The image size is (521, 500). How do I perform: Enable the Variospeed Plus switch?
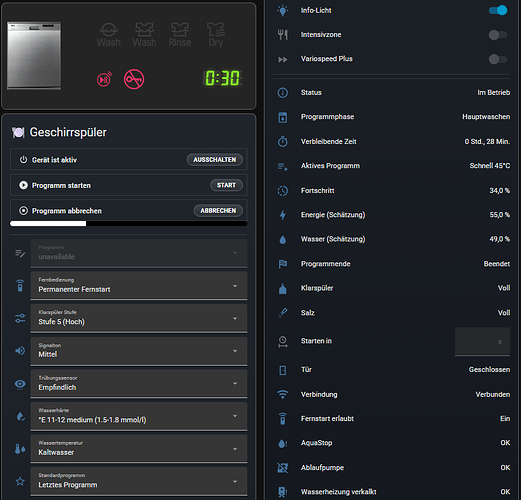click(x=498, y=59)
